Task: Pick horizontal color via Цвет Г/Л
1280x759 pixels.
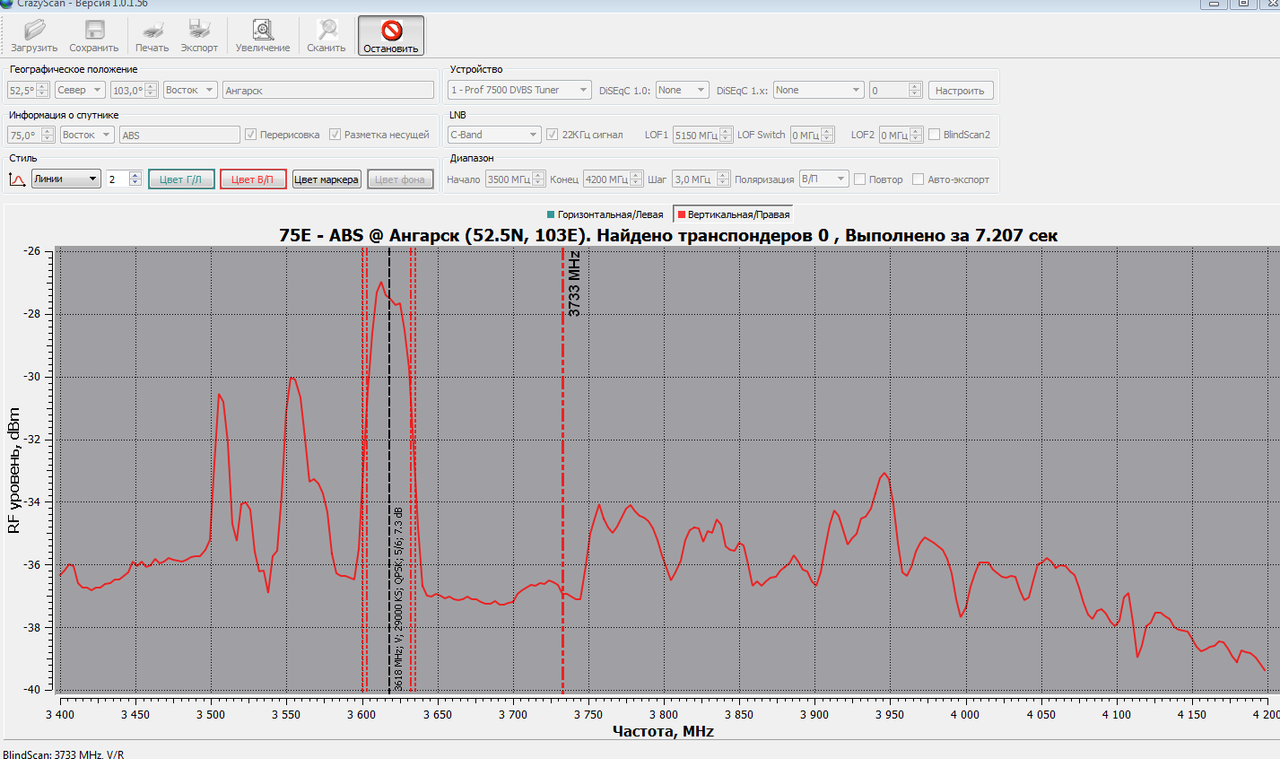Action: point(181,179)
